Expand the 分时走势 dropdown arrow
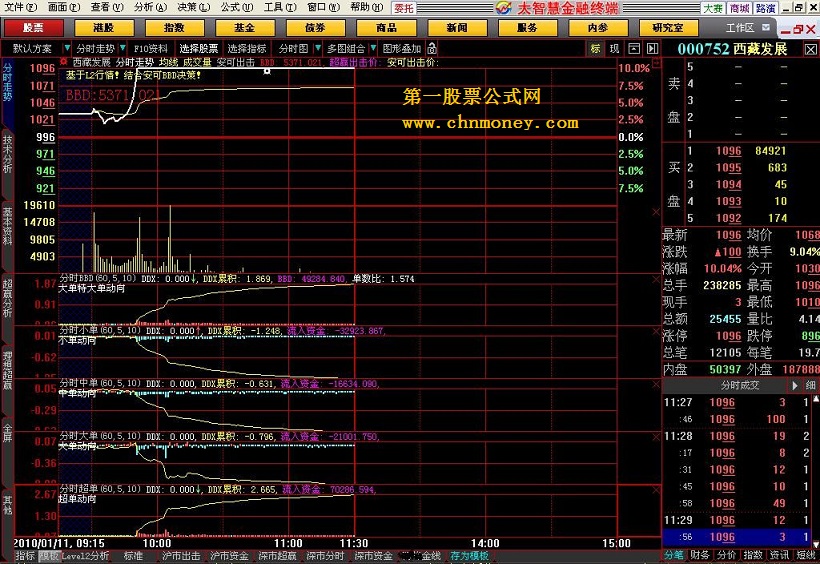The width and height of the screenshot is (820, 564). tap(122, 49)
